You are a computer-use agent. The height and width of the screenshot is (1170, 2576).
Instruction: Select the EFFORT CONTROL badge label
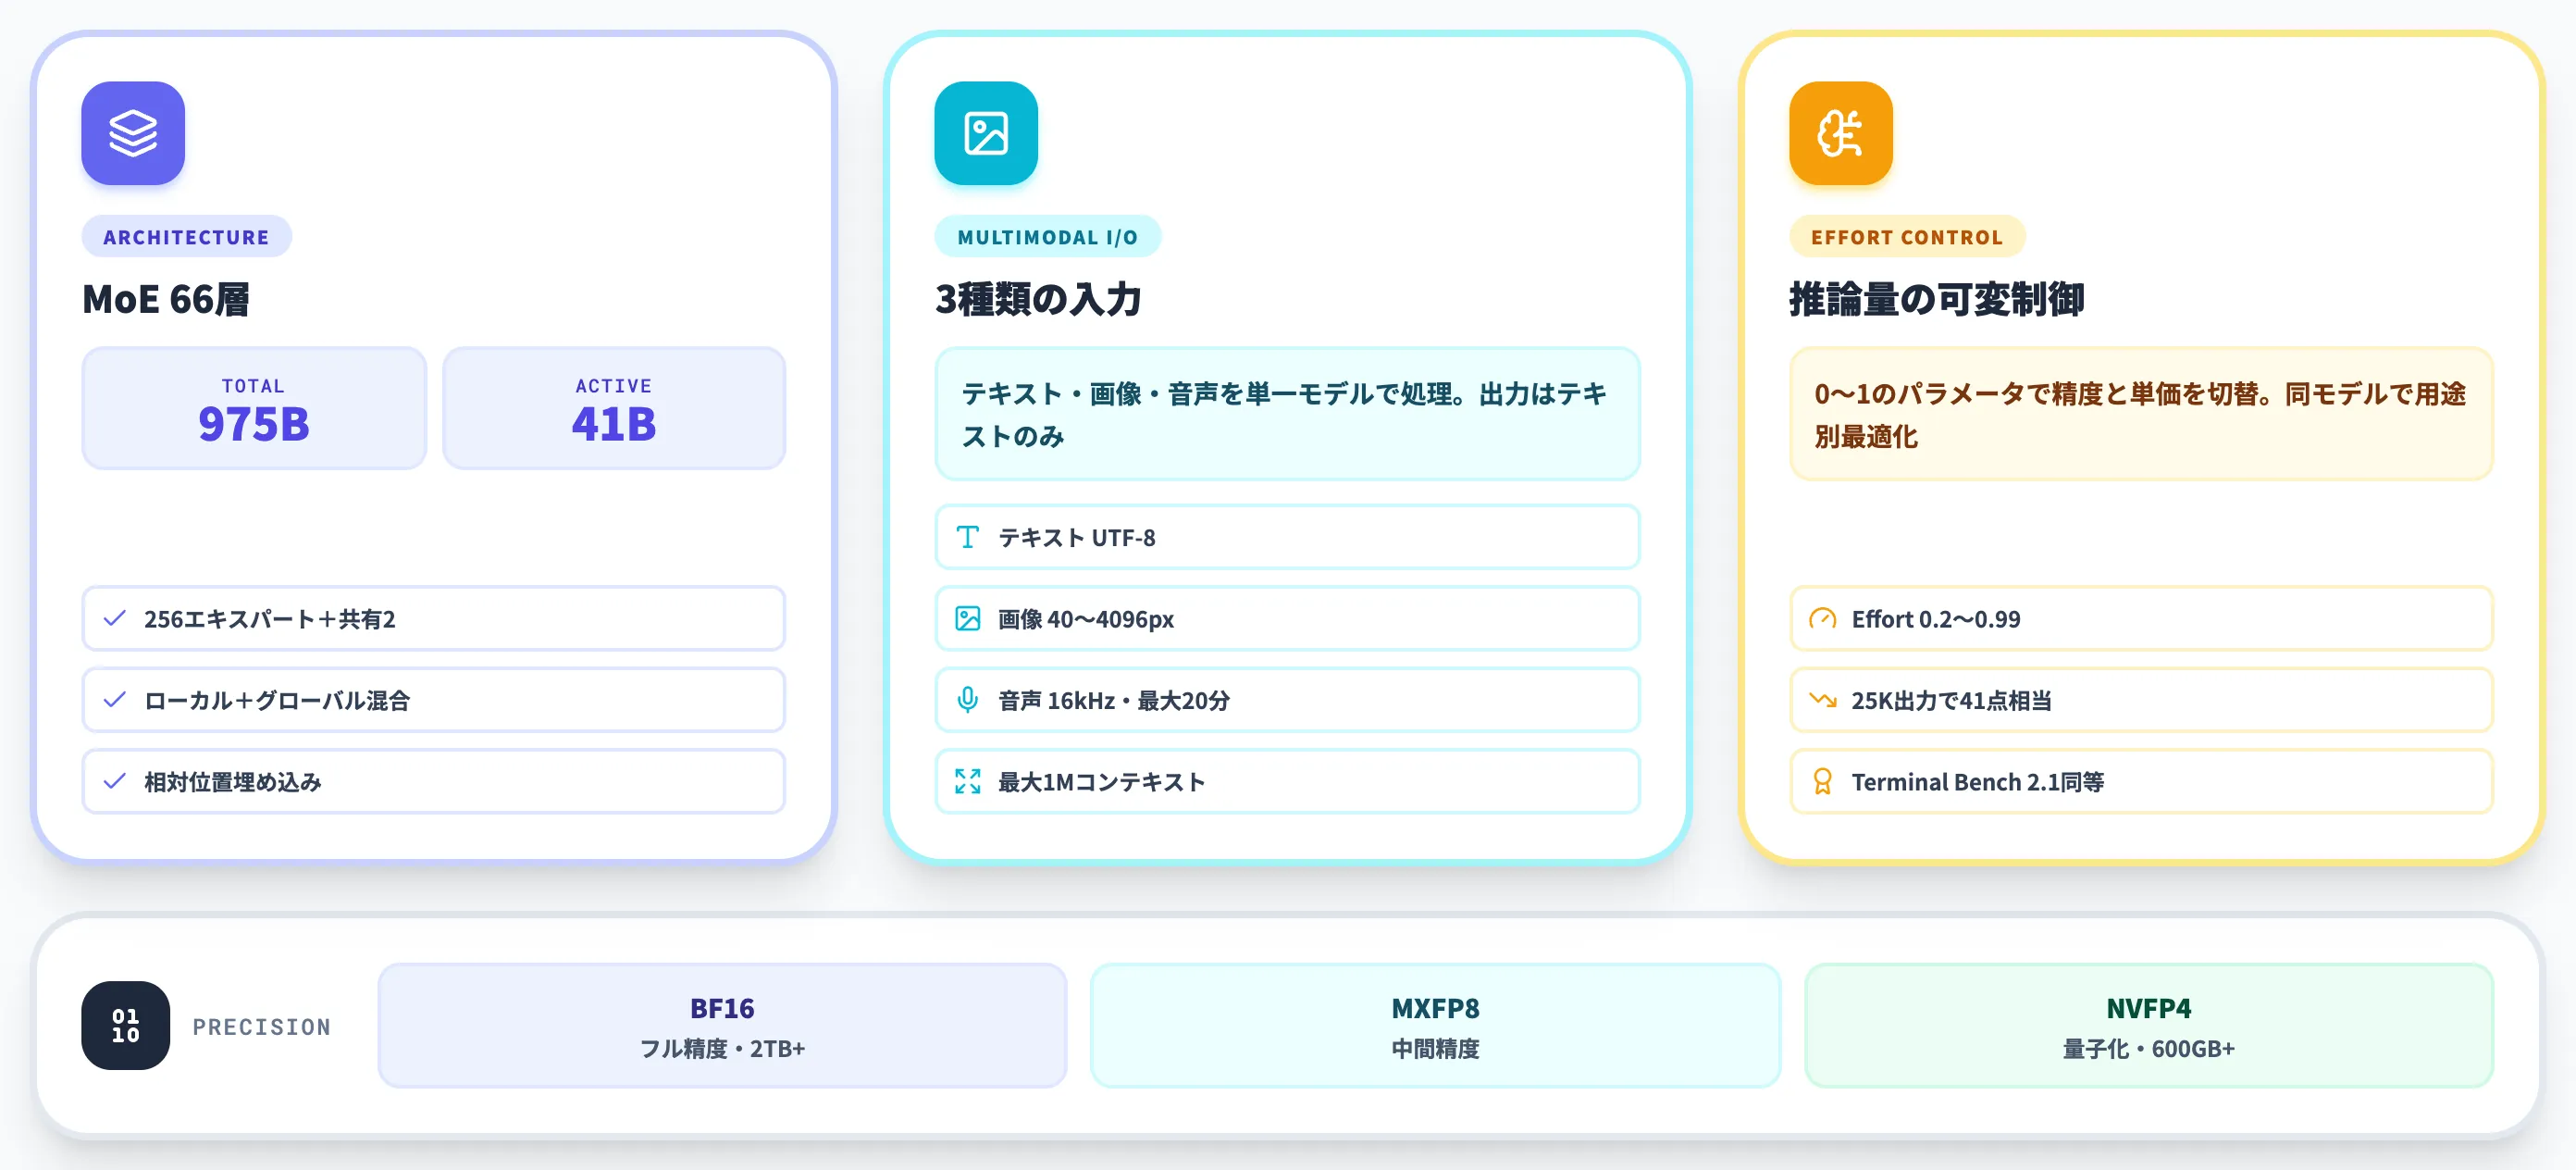[1907, 237]
